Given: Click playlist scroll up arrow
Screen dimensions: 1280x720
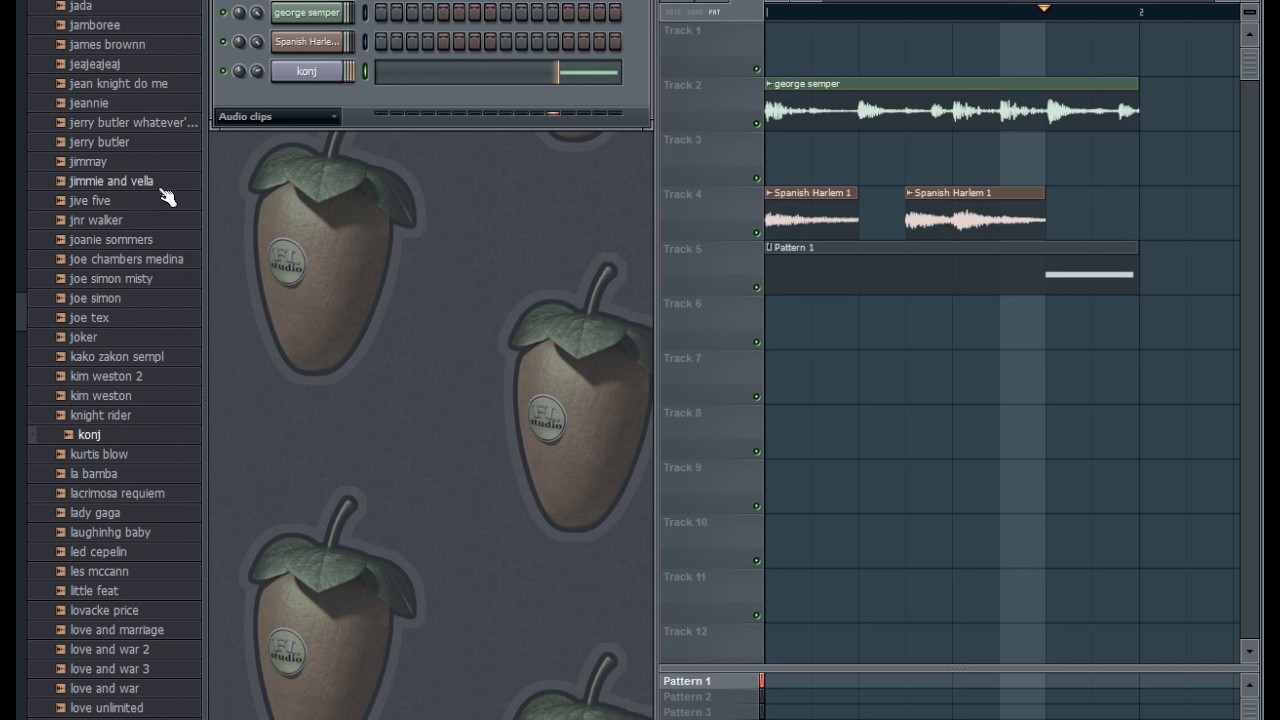Looking at the screenshot, I should click(x=1249, y=33).
